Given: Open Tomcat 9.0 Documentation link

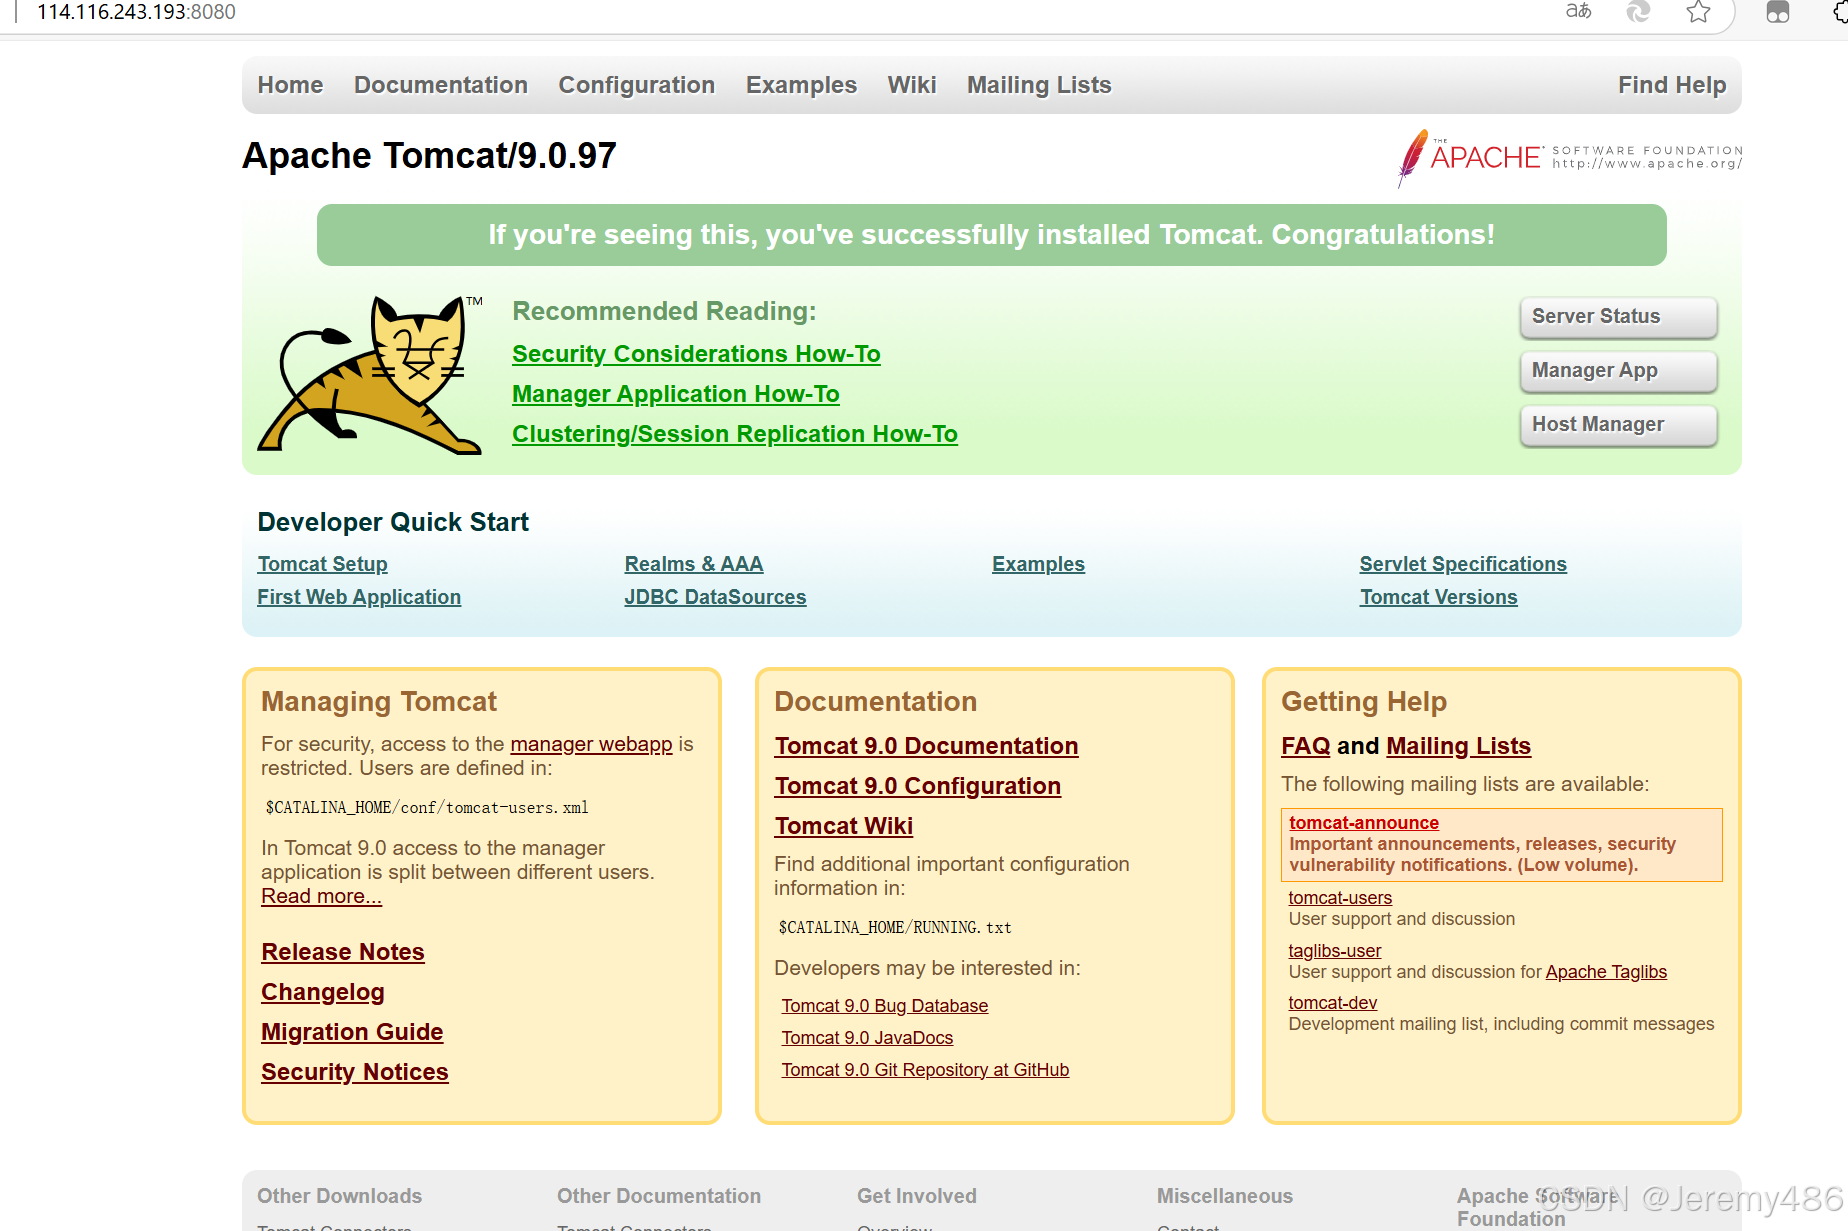Looking at the screenshot, I should point(926,746).
